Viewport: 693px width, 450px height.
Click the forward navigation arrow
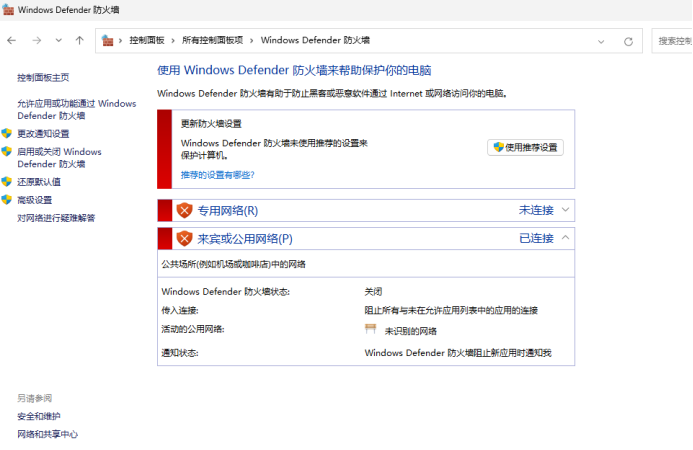point(36,41)
